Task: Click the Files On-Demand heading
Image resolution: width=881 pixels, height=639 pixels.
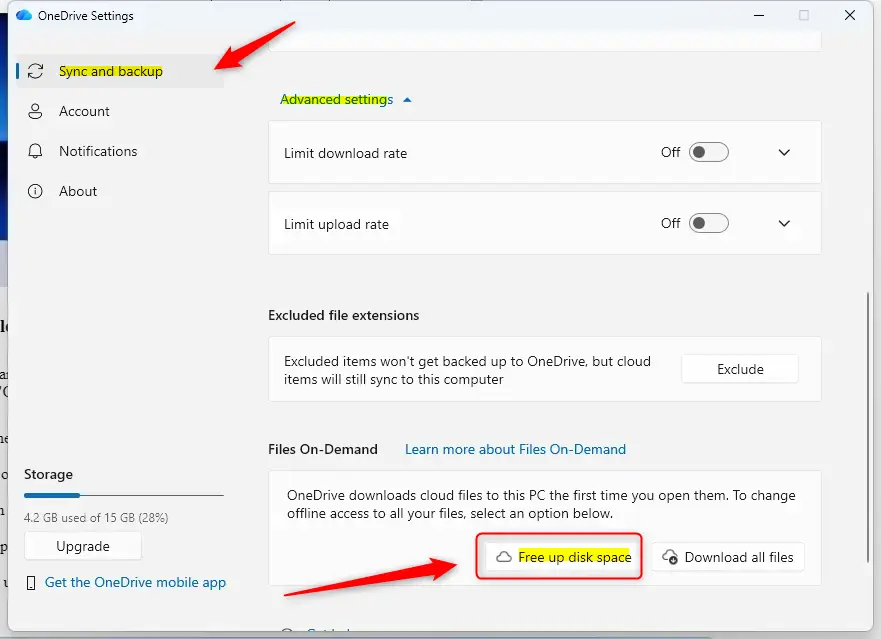Action: [323, 450]
